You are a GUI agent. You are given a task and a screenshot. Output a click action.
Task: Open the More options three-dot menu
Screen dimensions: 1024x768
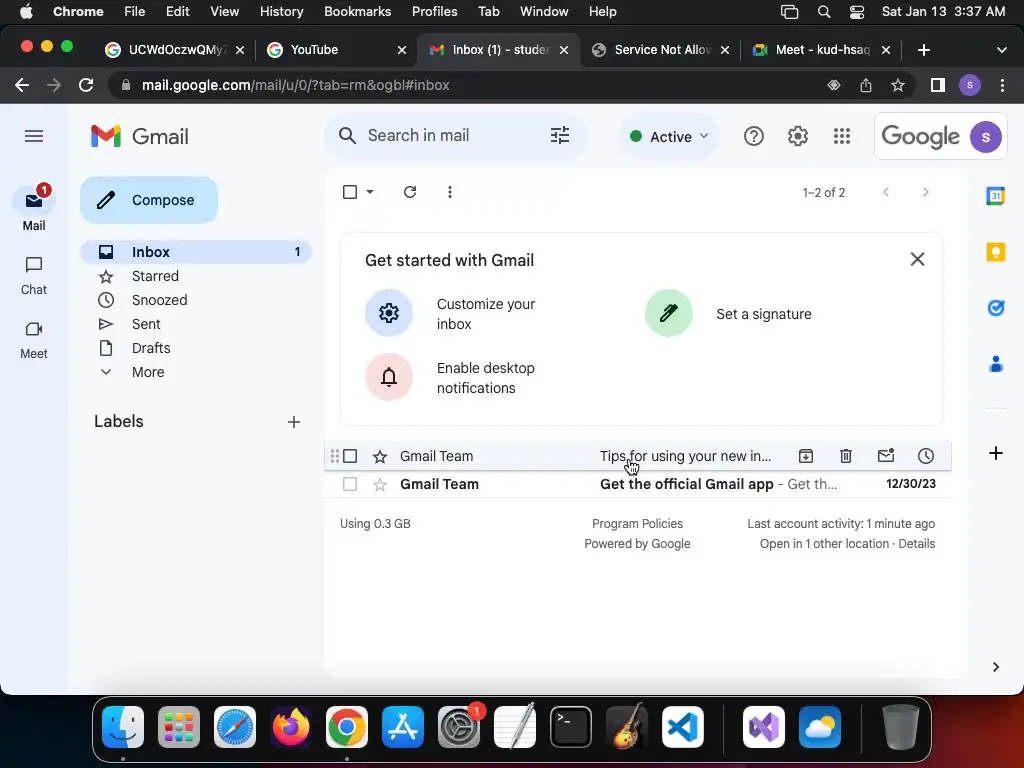(x=449, y=192)
